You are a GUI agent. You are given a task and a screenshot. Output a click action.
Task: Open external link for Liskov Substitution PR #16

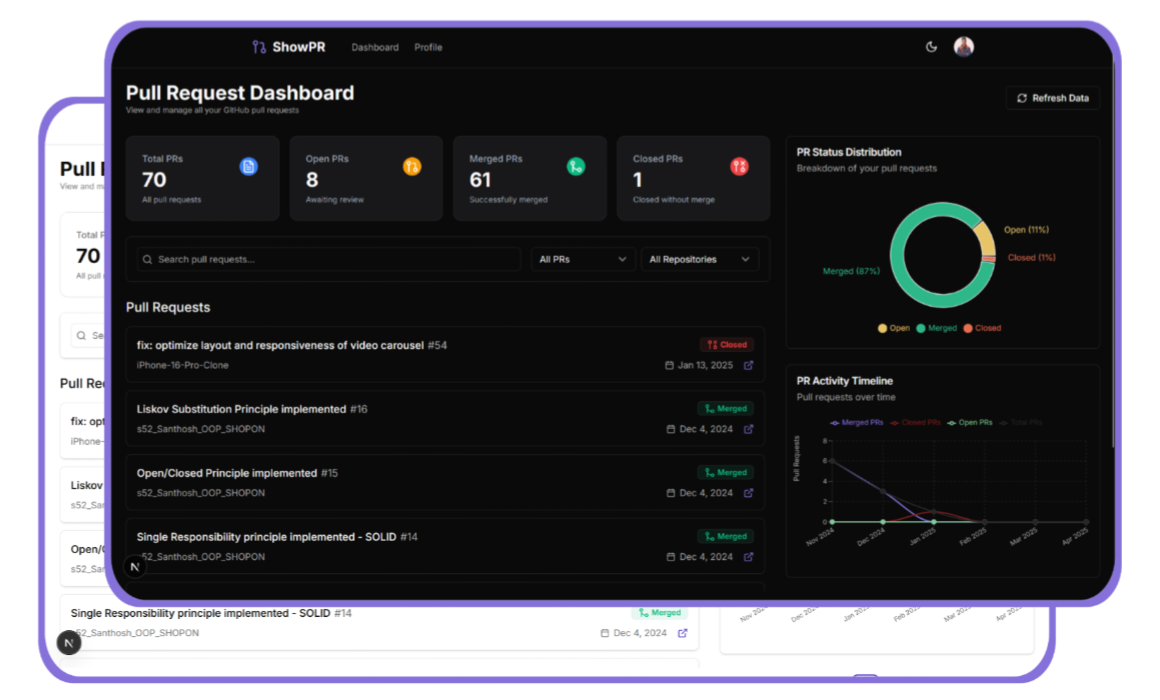tap(749, 428)
